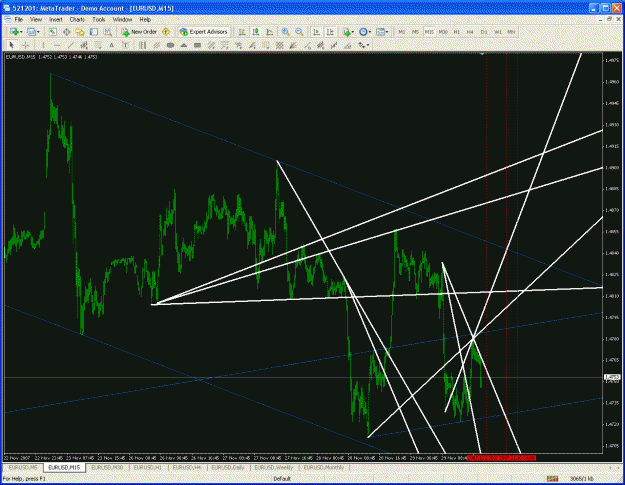Show the Market Watch window
The width and height of the screenshot is (625, 485).
tap(53, 32)
